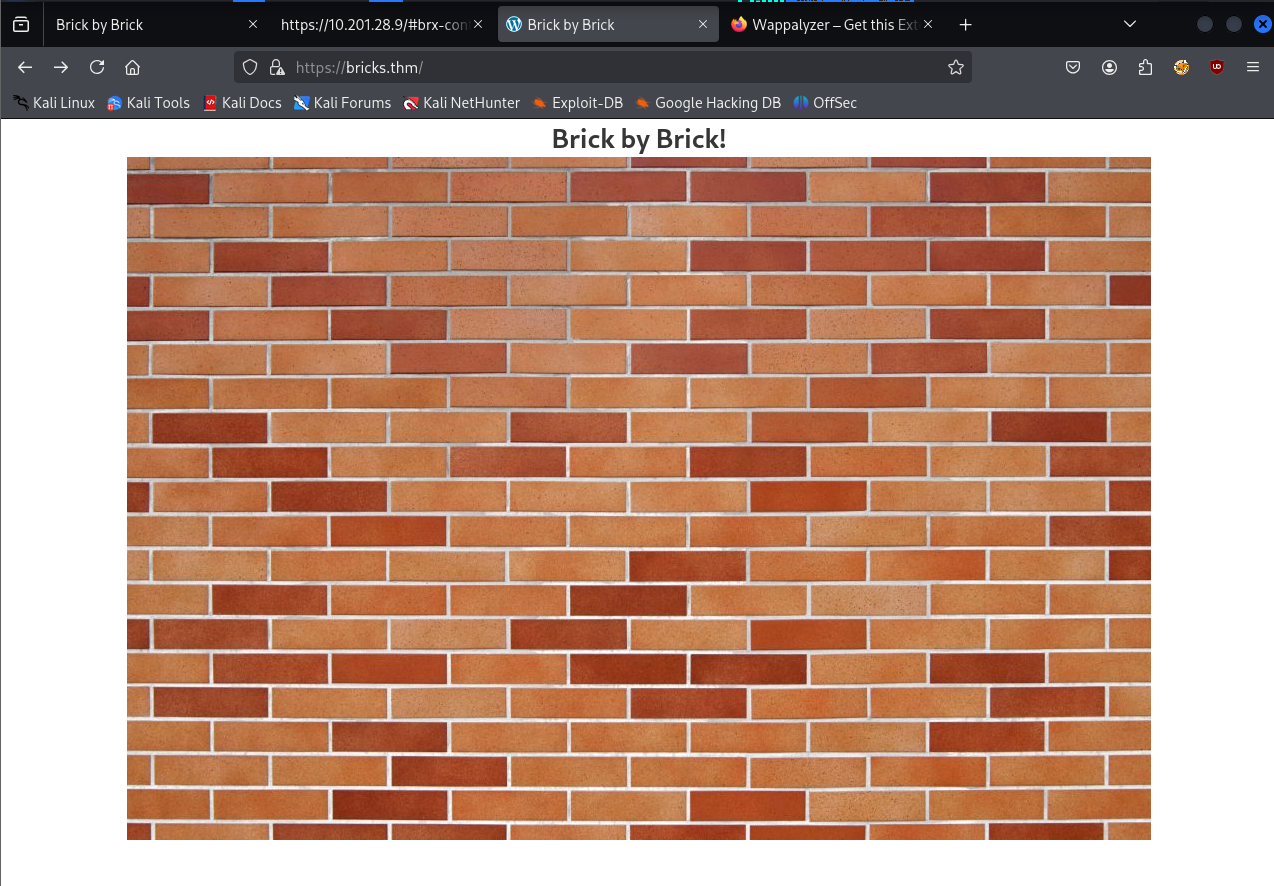1274x886 pixels.
Task: Reload the current page
Action: tap(97, 67)
